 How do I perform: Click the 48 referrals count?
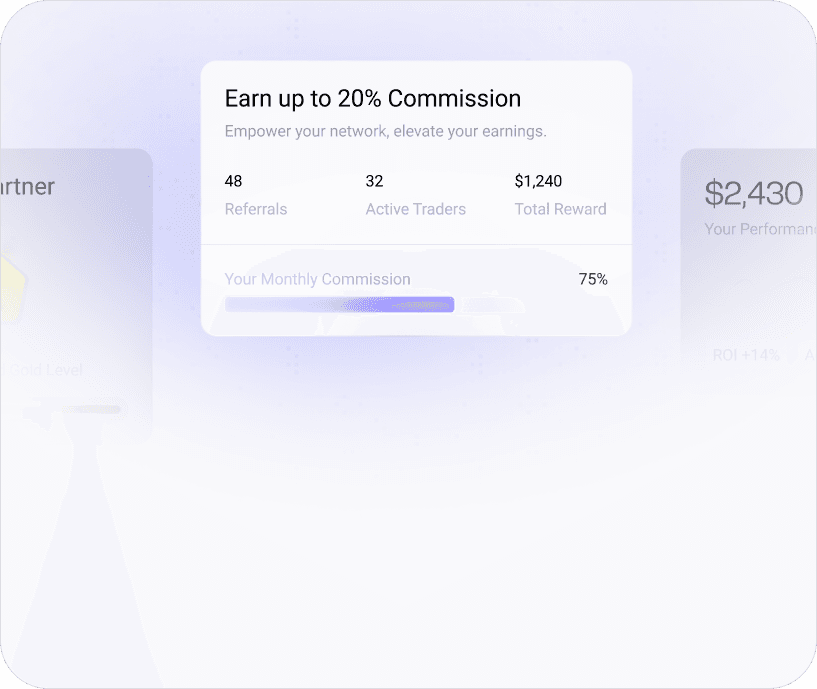[x=233, y=181]
